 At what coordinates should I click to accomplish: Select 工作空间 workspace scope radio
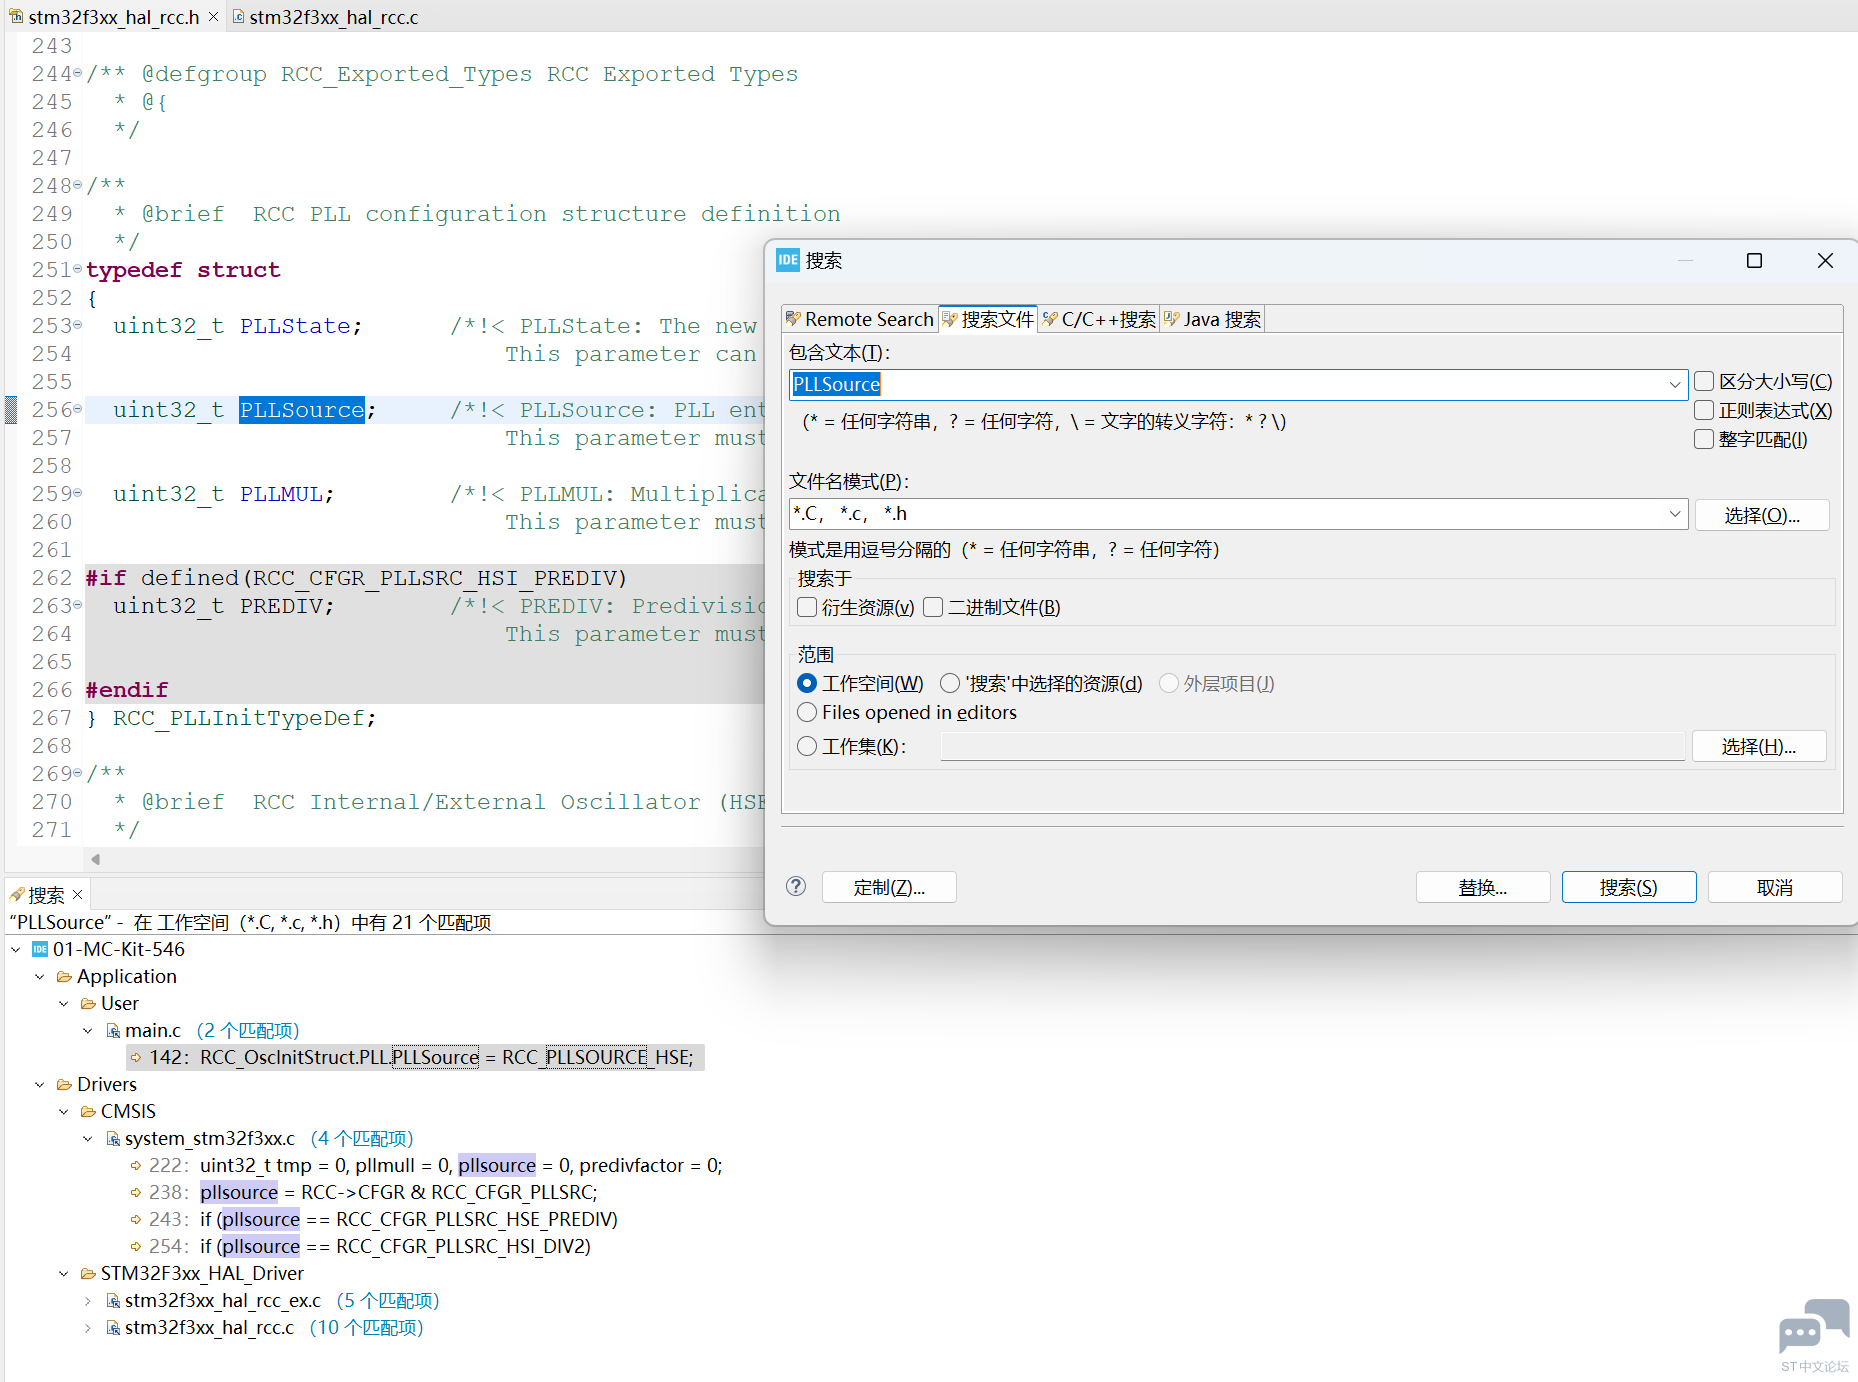tap(807, 683)
